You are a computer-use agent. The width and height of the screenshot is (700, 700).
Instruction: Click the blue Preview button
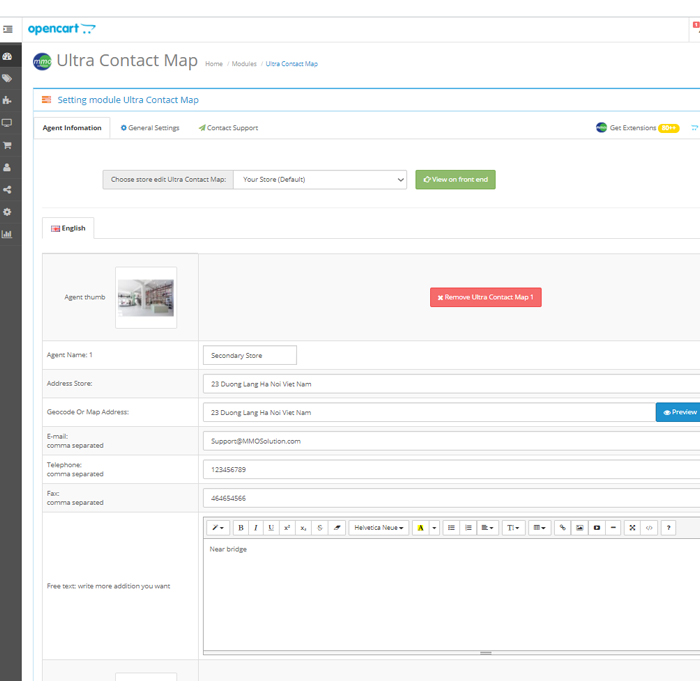679,412
